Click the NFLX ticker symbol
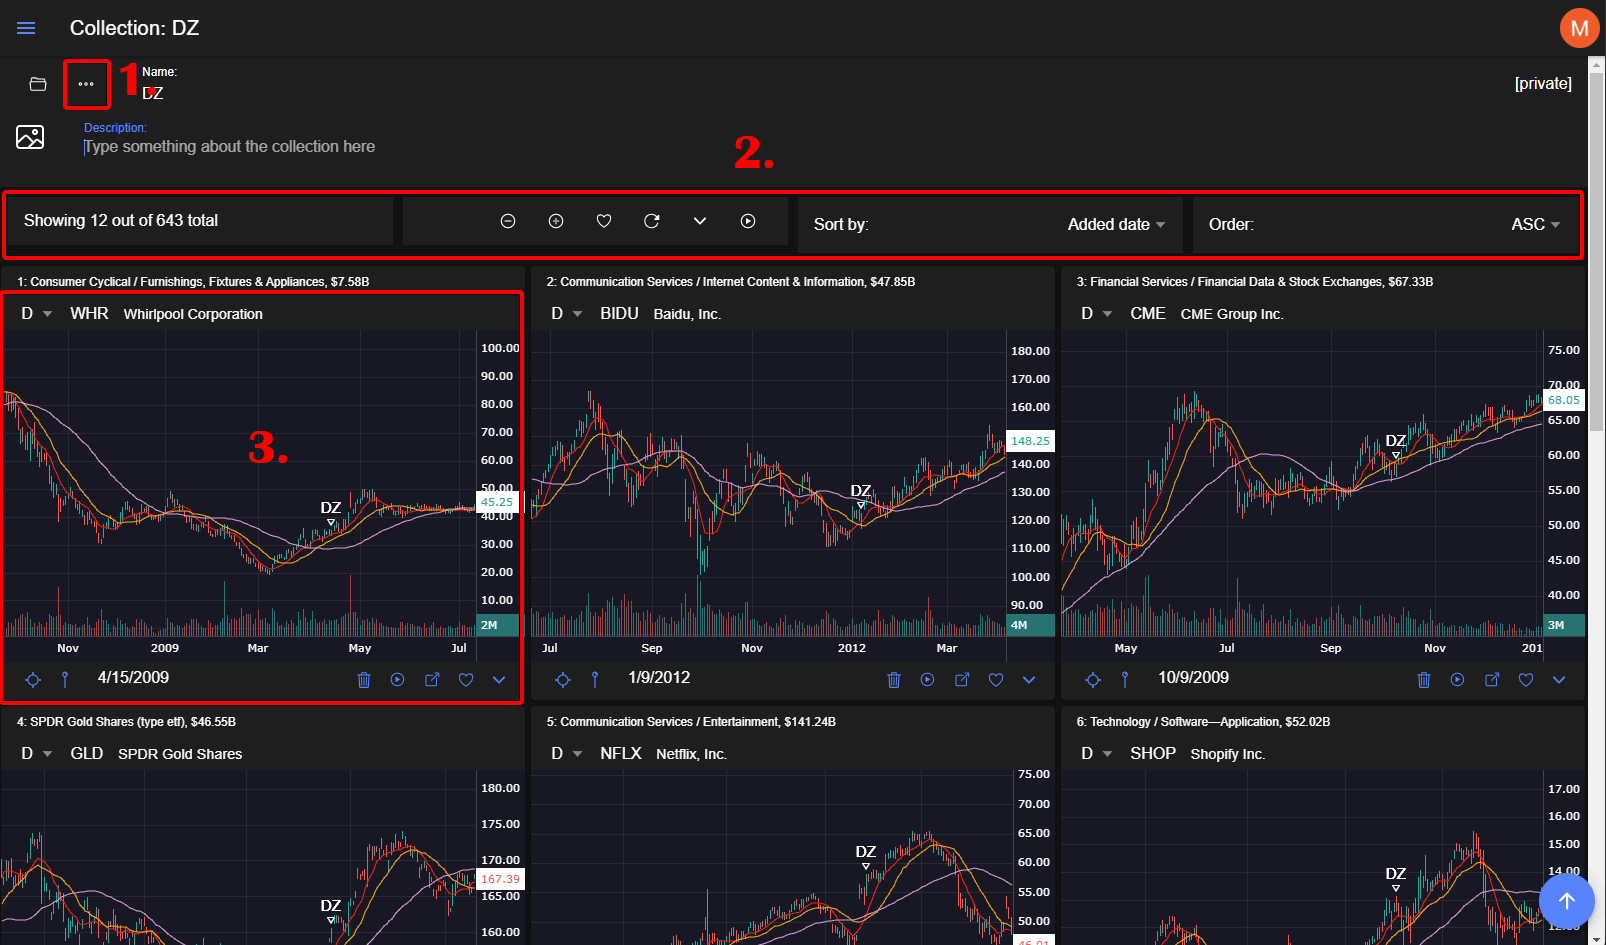The height and width of the screenshot is (945, 1606). tap(621, 754)
